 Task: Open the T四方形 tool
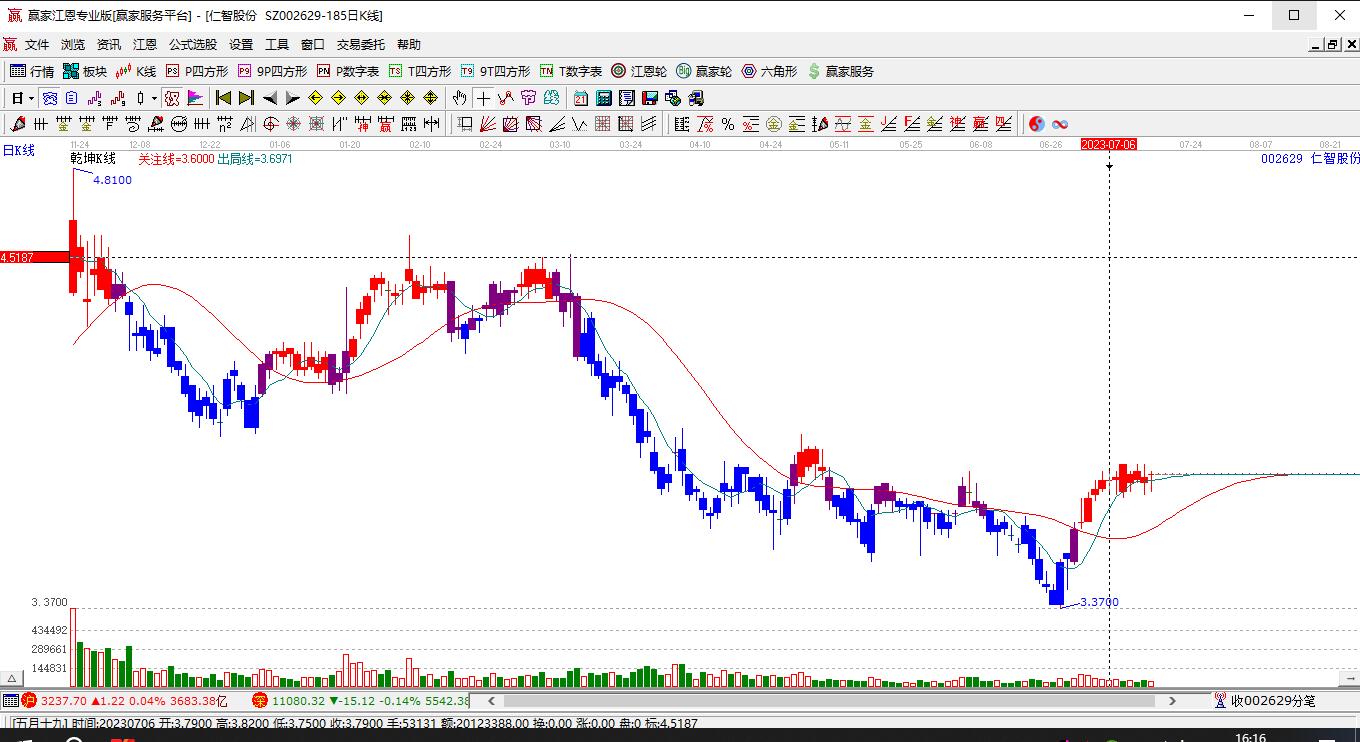[420, 71]
